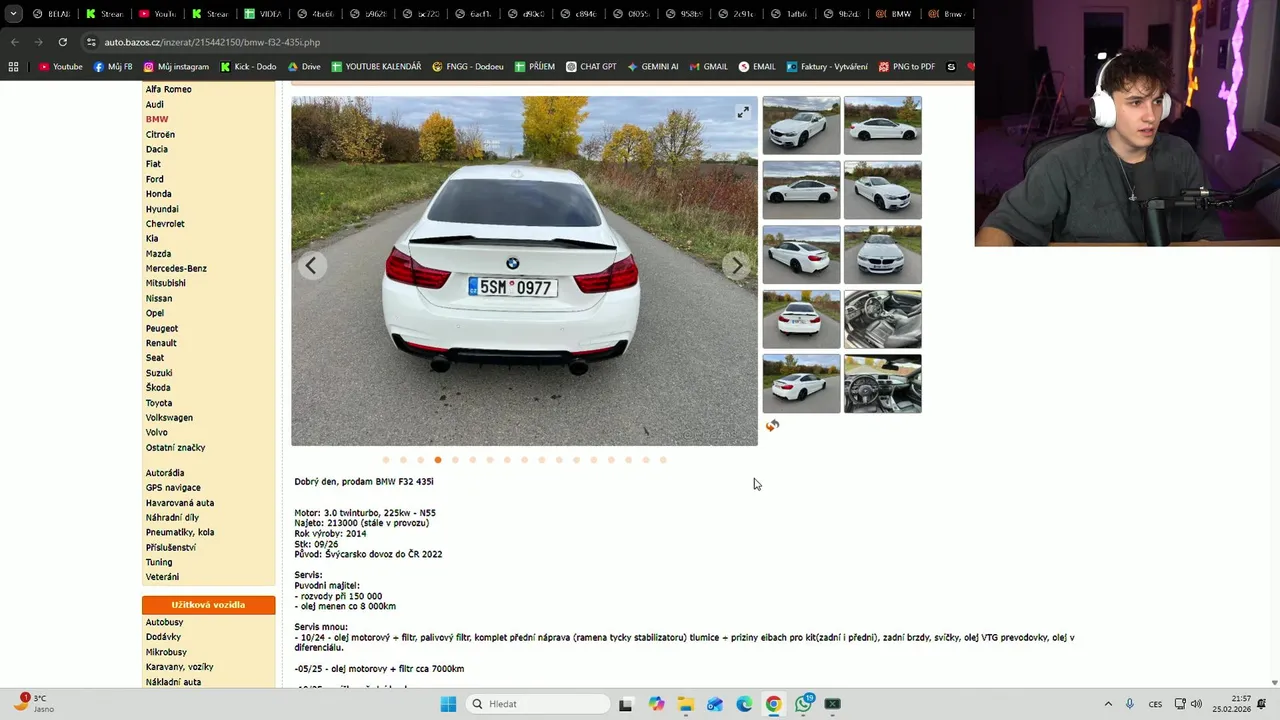Launch Copilot from the taskbar
The width and height of the screenshot is (1280, 720).
(656, 704)
